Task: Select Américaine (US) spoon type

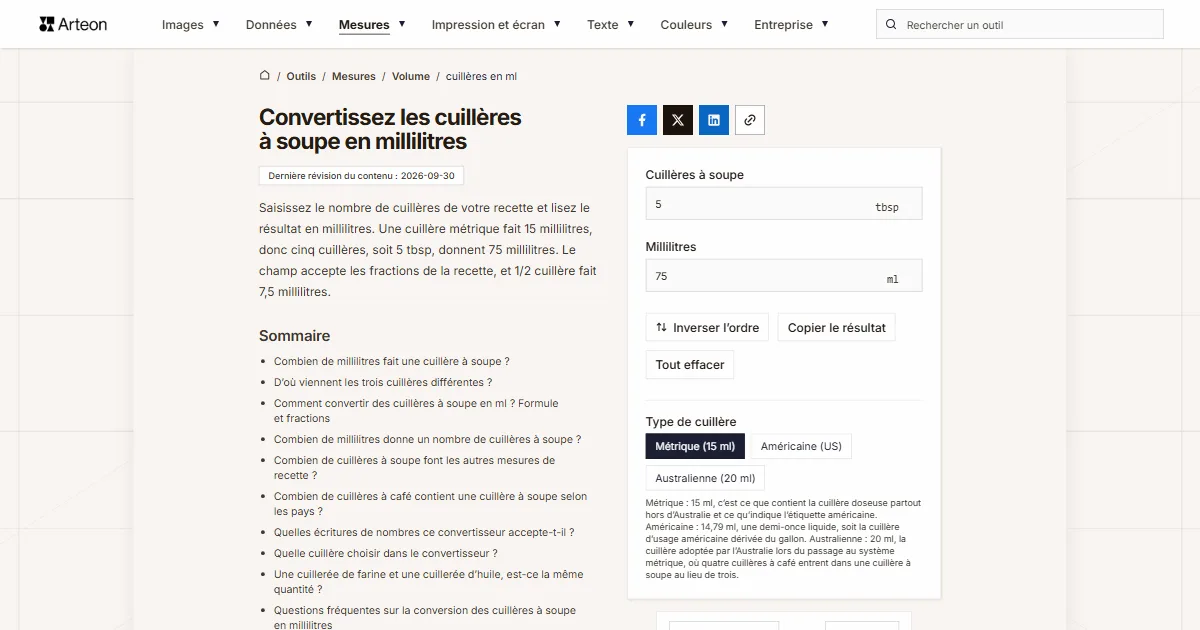Action: [x=801, y=446]
